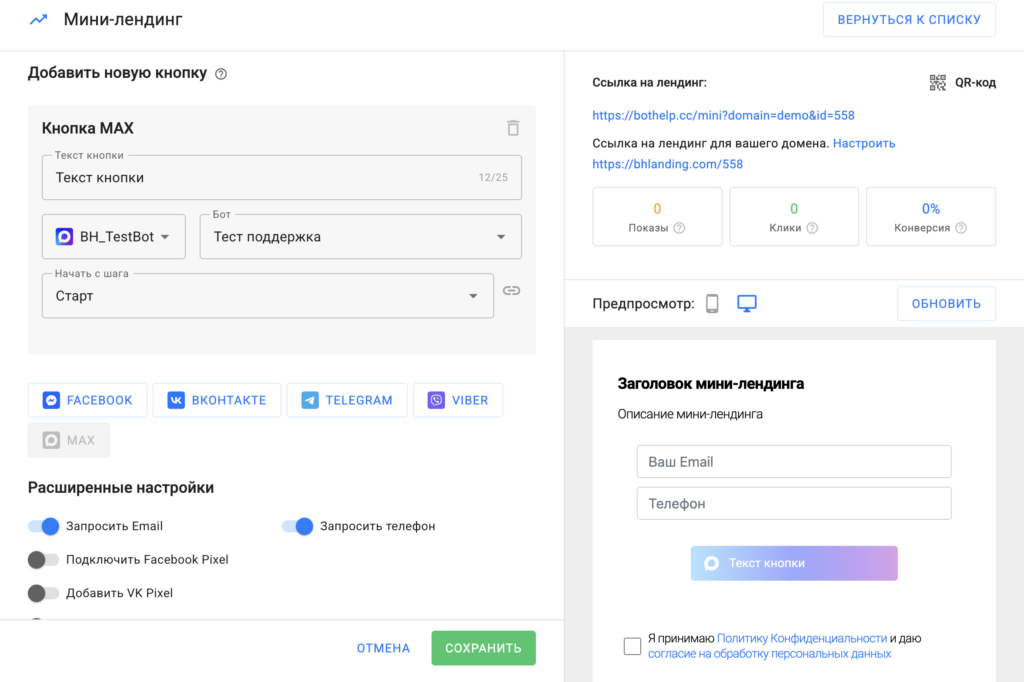The height and width of the screenshot is (682, 1024).
Task: Show help tooltip for Показы stat
Action: click(679, 228)
